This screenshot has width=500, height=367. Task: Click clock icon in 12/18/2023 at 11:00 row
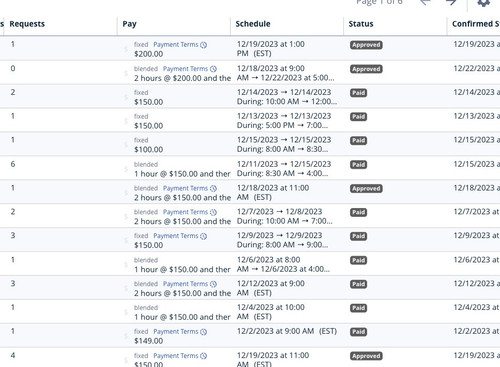[213, 188]
